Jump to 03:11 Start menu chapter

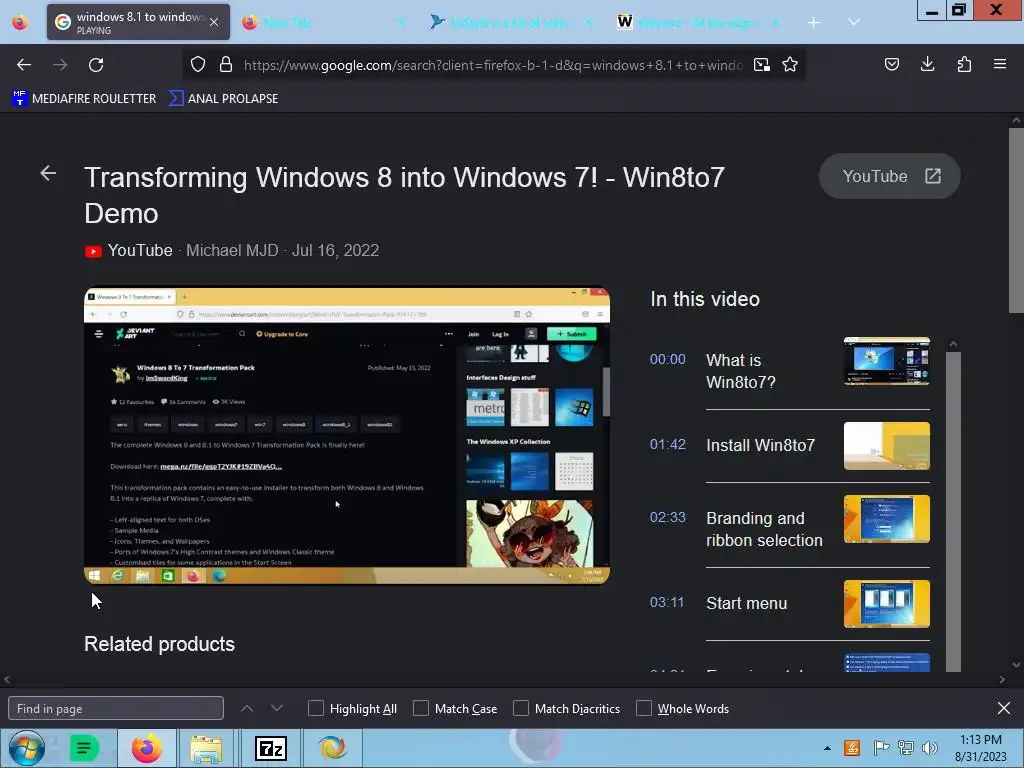(x=789, y=603)
